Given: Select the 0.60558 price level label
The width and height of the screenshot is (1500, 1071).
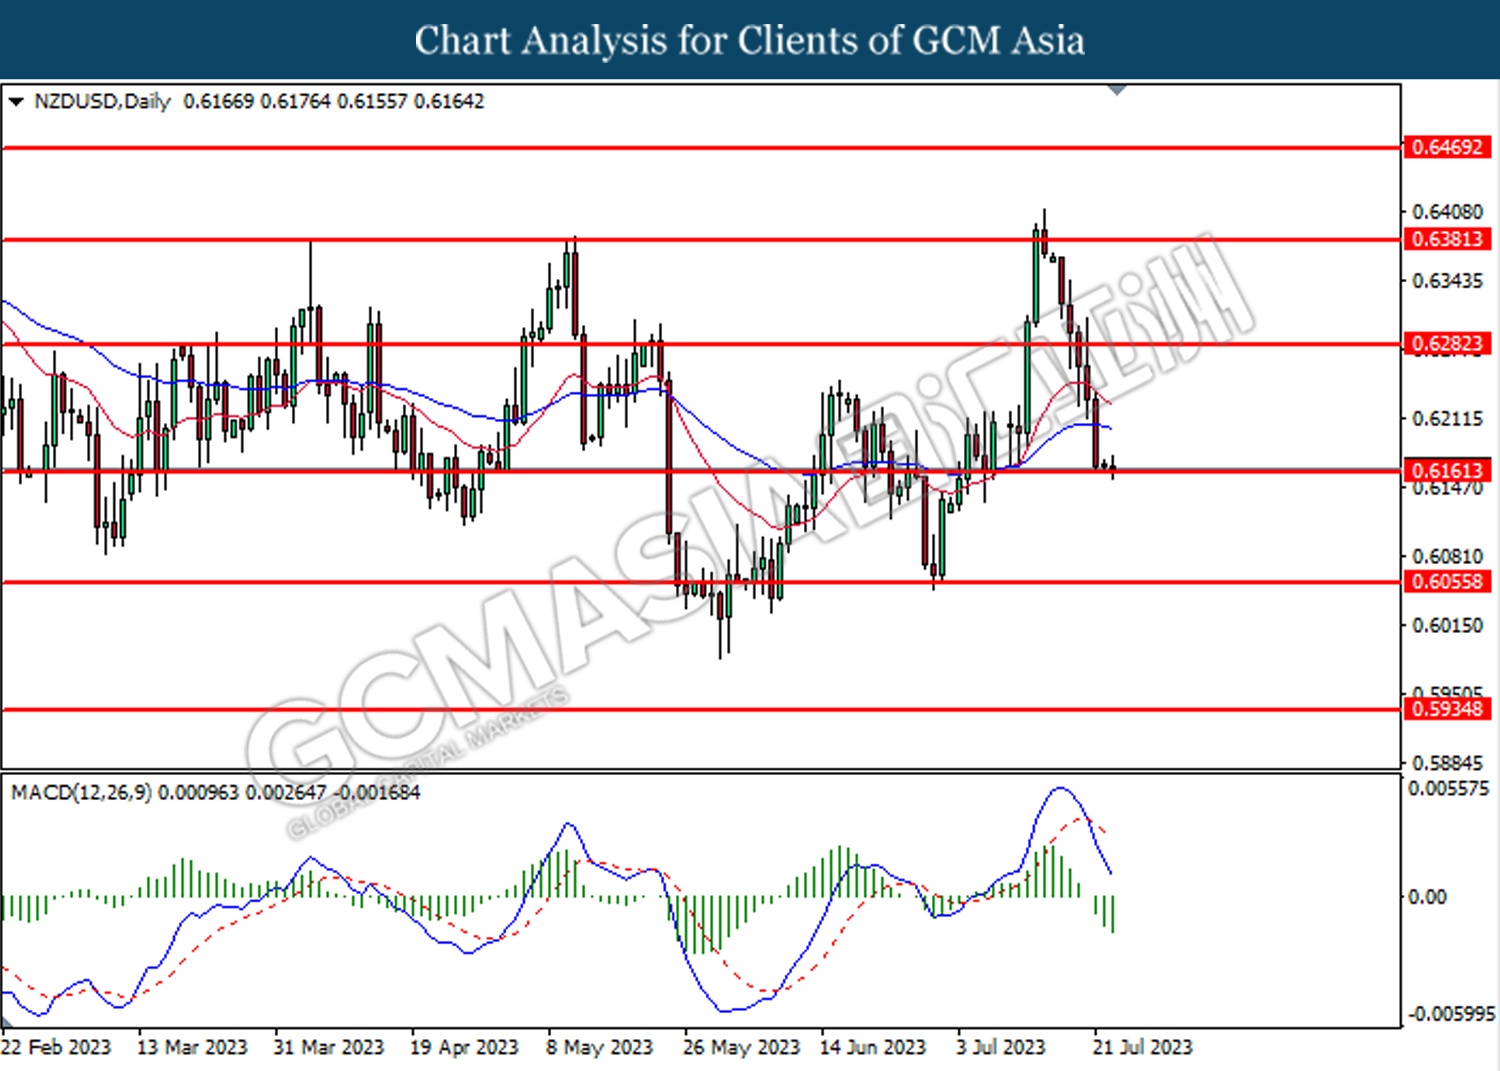Looking at the screenshot, I should coord(1447,582).
